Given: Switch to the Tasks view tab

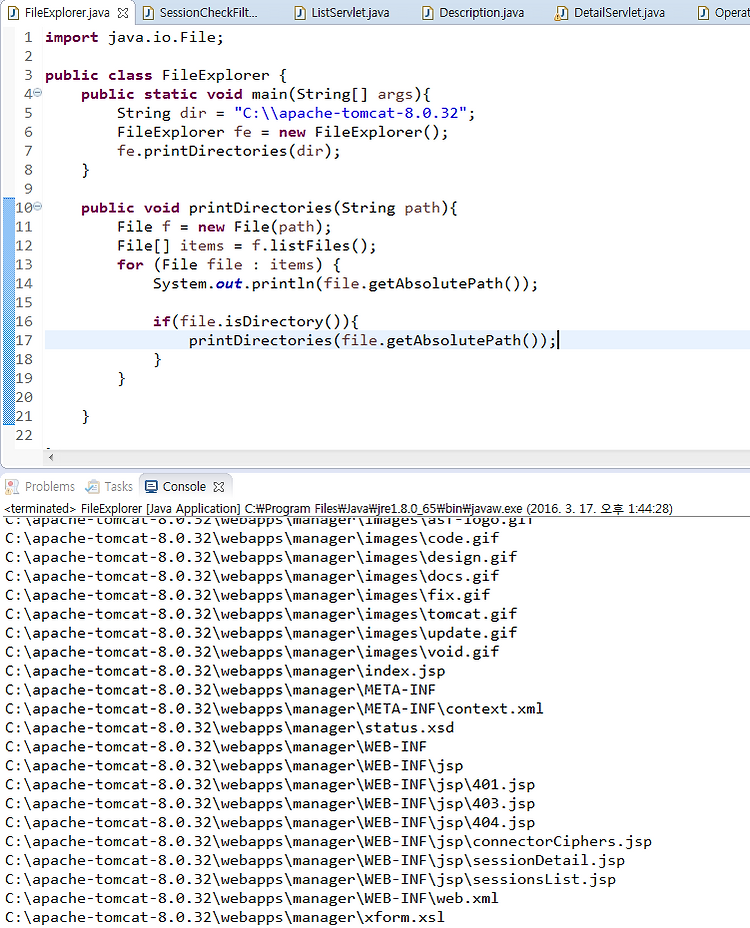Looking at the screenshot, I should pos(118,486).
